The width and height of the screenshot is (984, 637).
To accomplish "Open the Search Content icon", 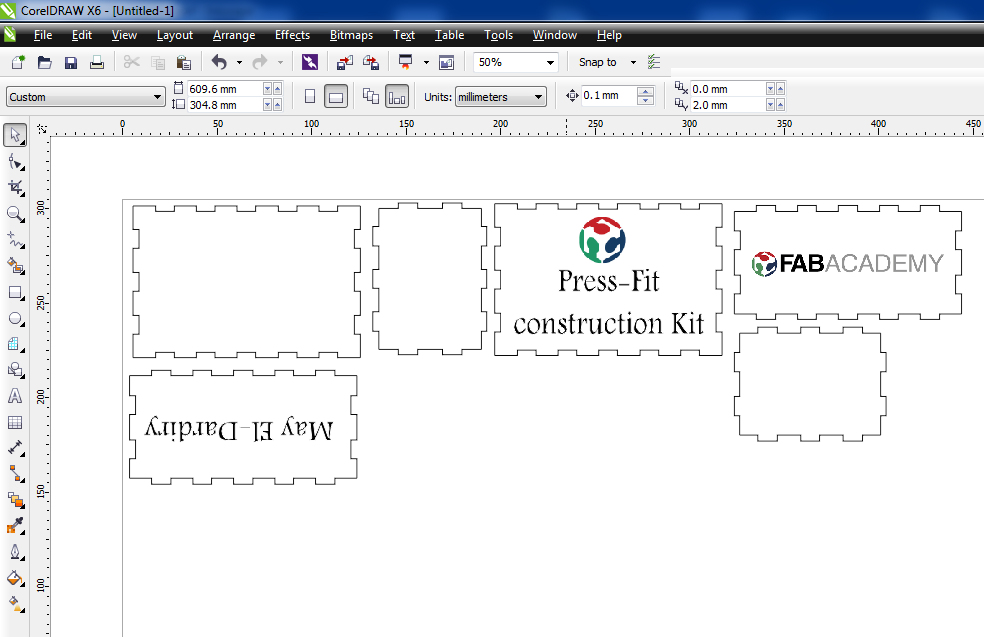I will [x=310, y=62].
